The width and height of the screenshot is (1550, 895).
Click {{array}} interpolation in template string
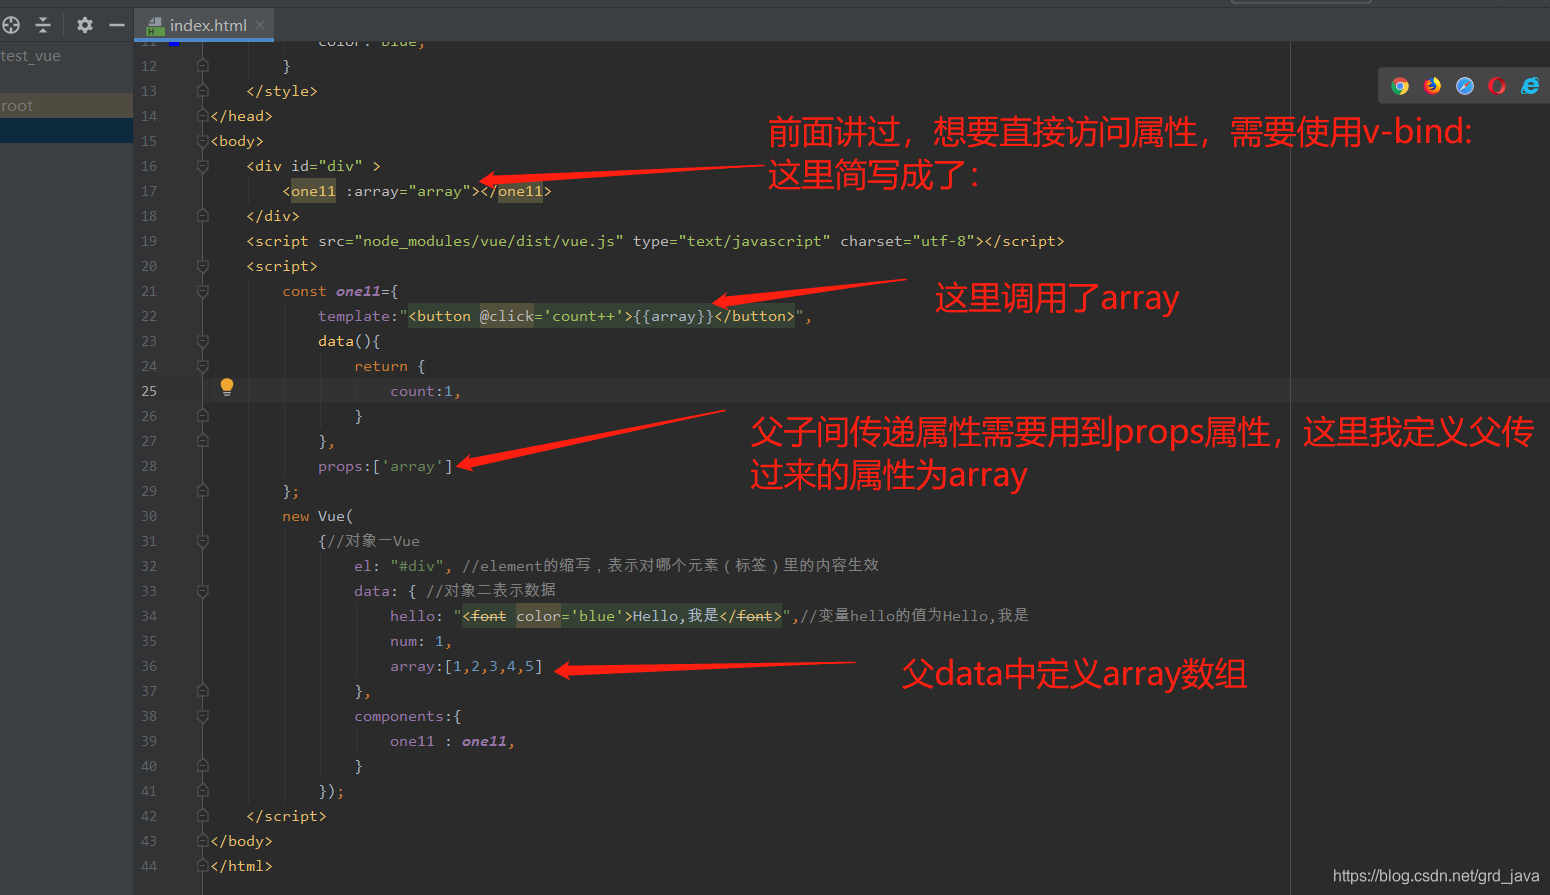(x=673, y=316)
